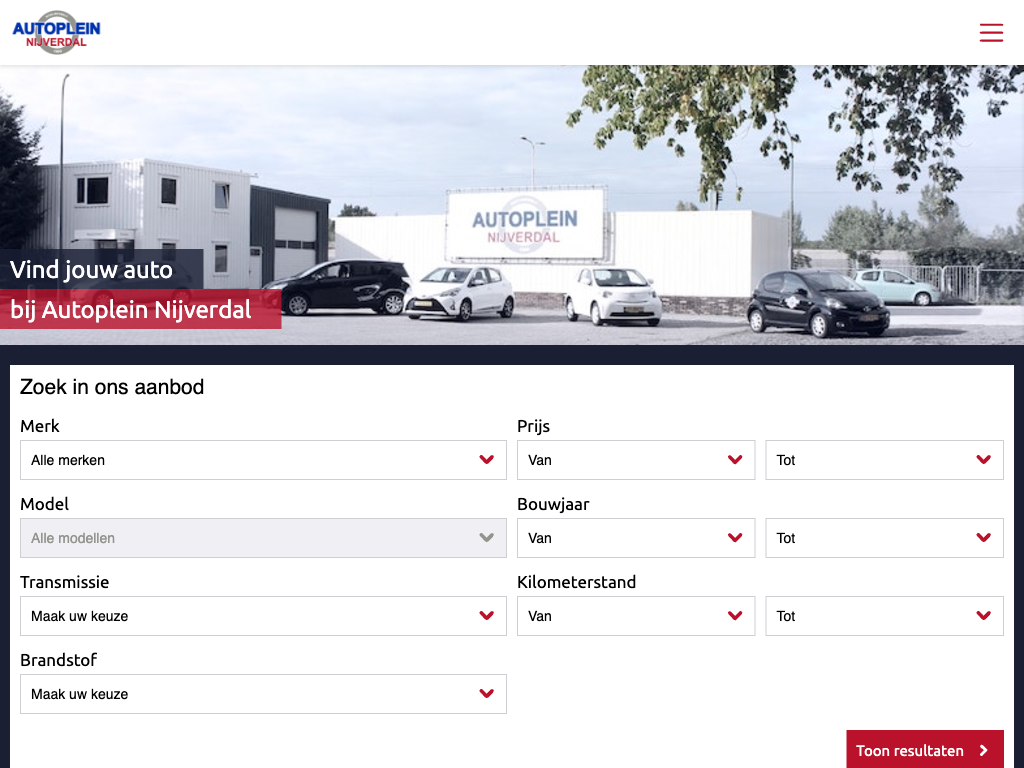Image resolution: width=1024 pixels, height=768 pixels.
Task: Click the red chevron in Merk field
Action: [x=487, y=460]
